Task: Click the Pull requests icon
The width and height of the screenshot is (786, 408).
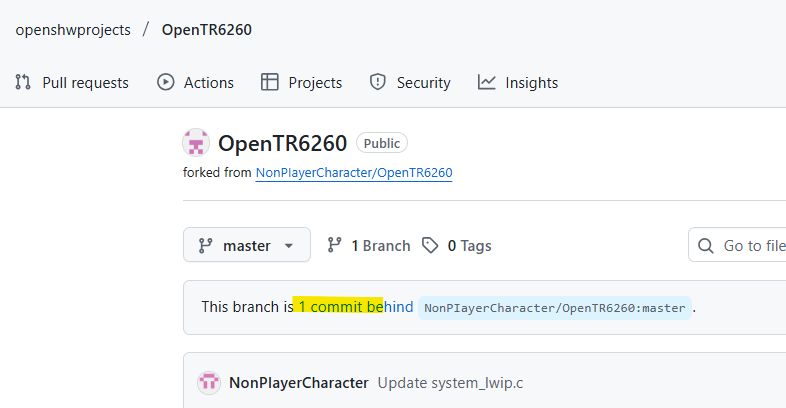Action: (23, 82)
